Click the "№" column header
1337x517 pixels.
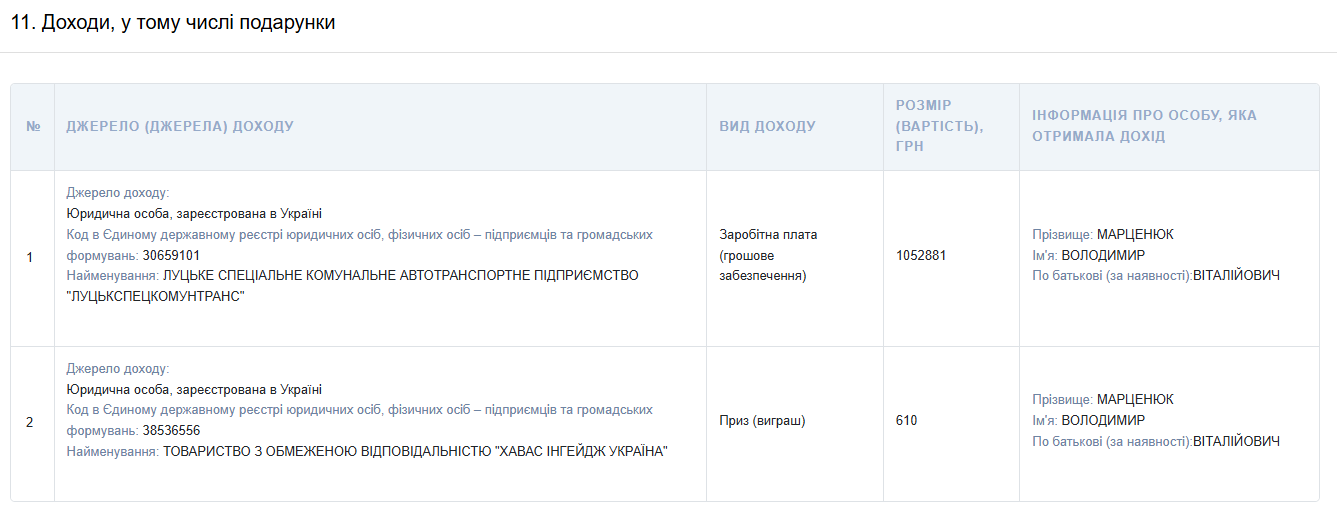coord(33,127)
